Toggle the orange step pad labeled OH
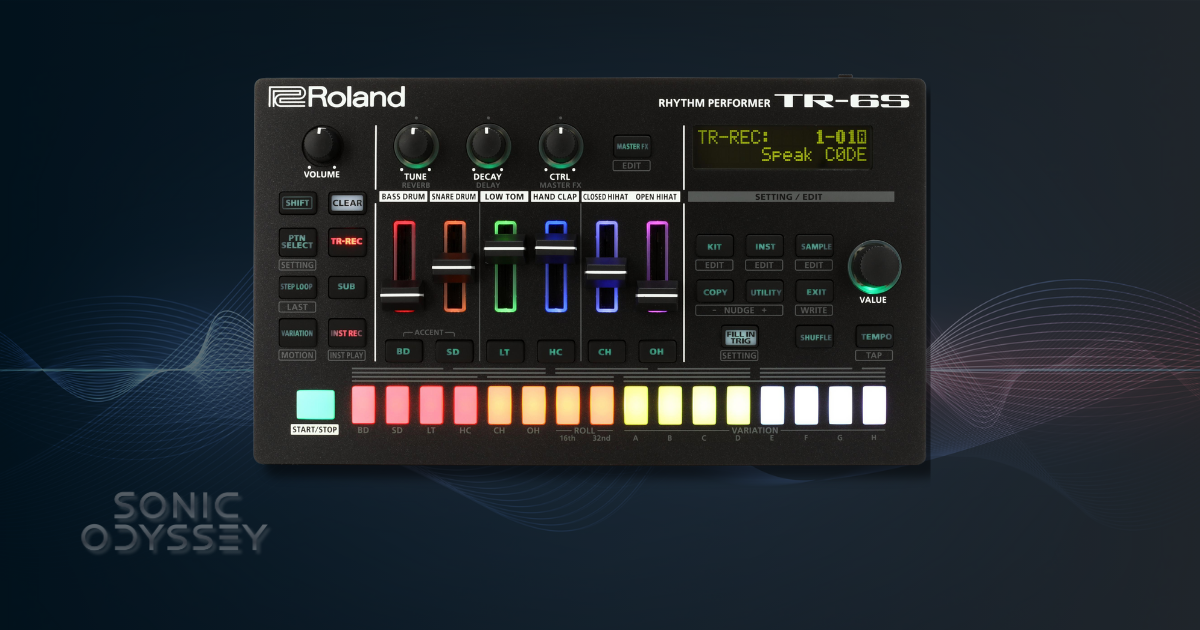Screen dimensions: 1200x630 point(533,405)
